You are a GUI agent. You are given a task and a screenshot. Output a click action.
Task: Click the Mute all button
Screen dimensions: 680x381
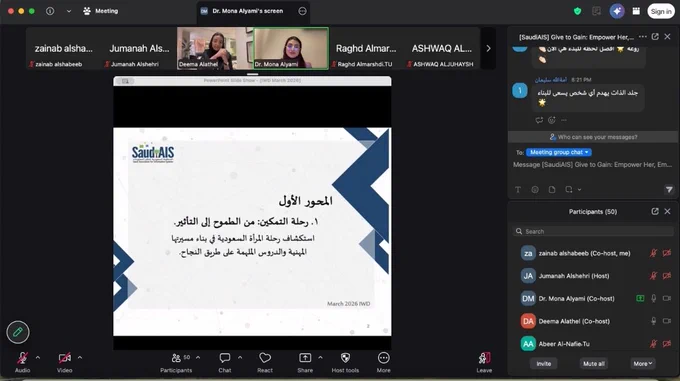[594, 364]
